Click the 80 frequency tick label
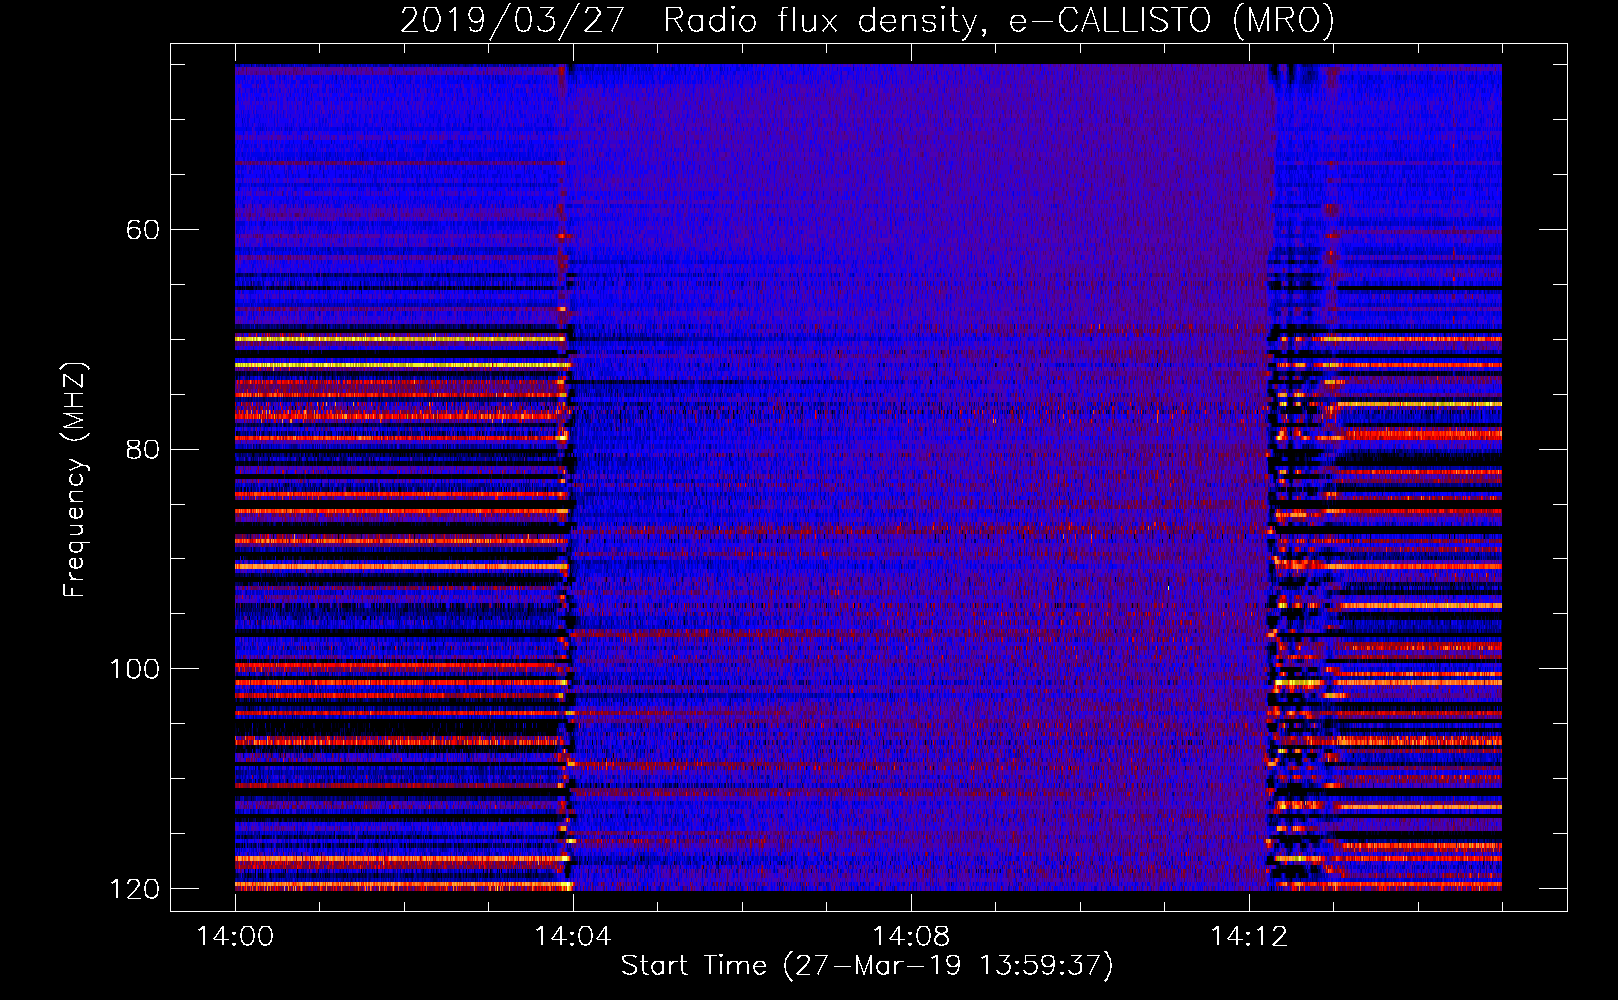The image size is (1618, 1000). coord(143,449)
